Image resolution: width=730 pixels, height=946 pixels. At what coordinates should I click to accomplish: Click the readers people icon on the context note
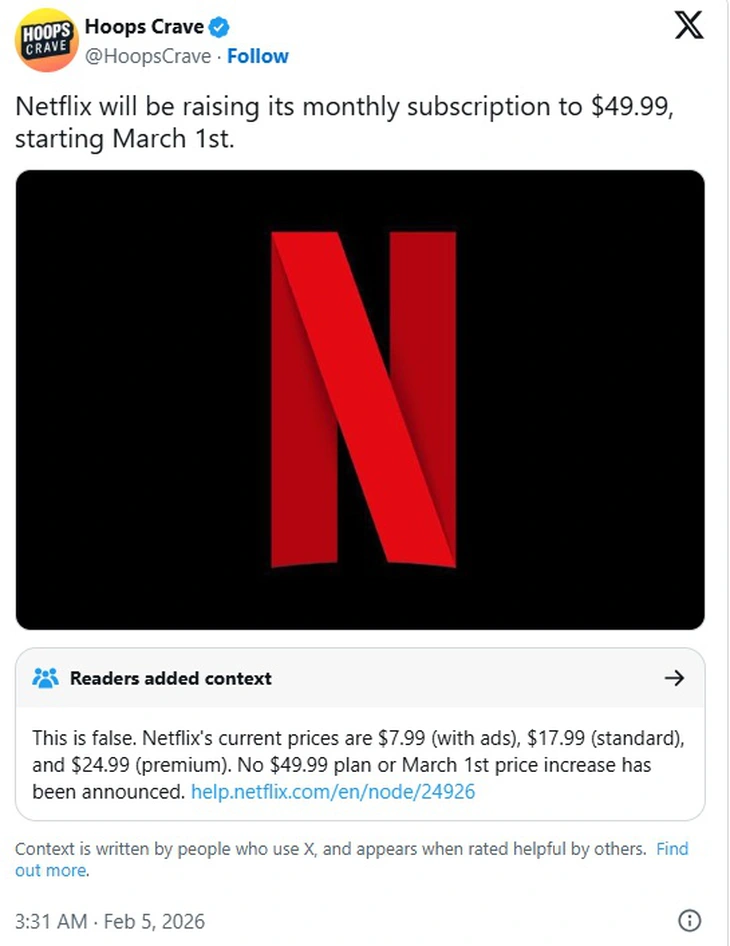43,678
